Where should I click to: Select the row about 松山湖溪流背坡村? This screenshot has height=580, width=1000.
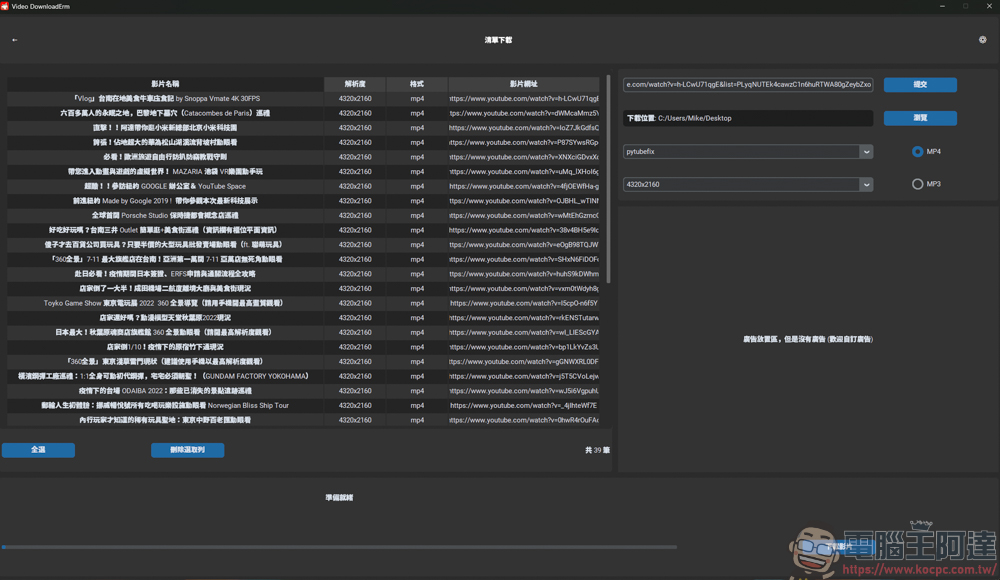(x=303, y=142)
